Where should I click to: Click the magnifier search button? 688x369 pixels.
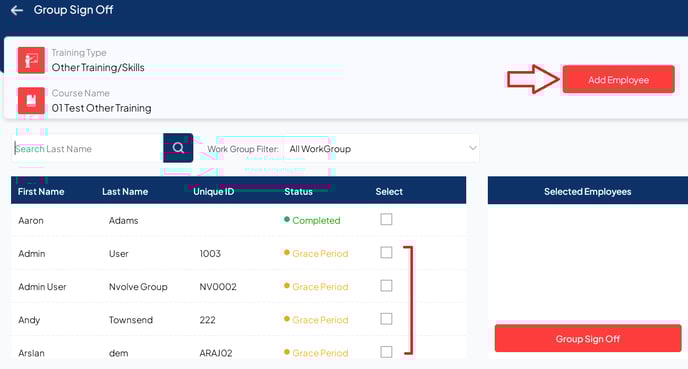pyautogui.click(x=178, y=148)
